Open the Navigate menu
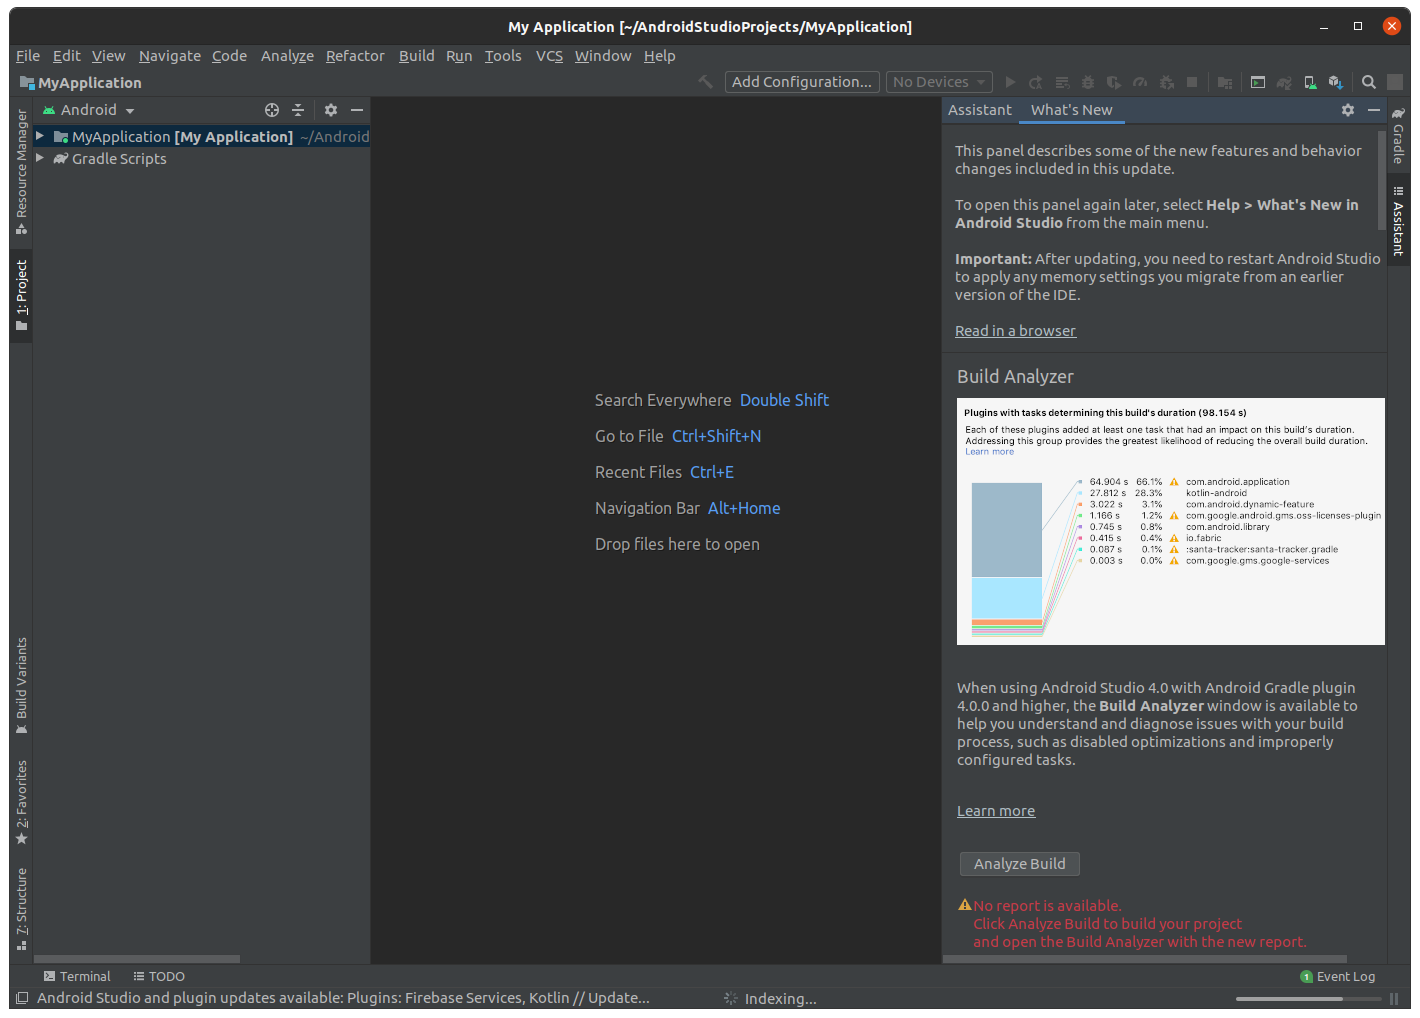1420x1018 pixels. coord(170,56)
